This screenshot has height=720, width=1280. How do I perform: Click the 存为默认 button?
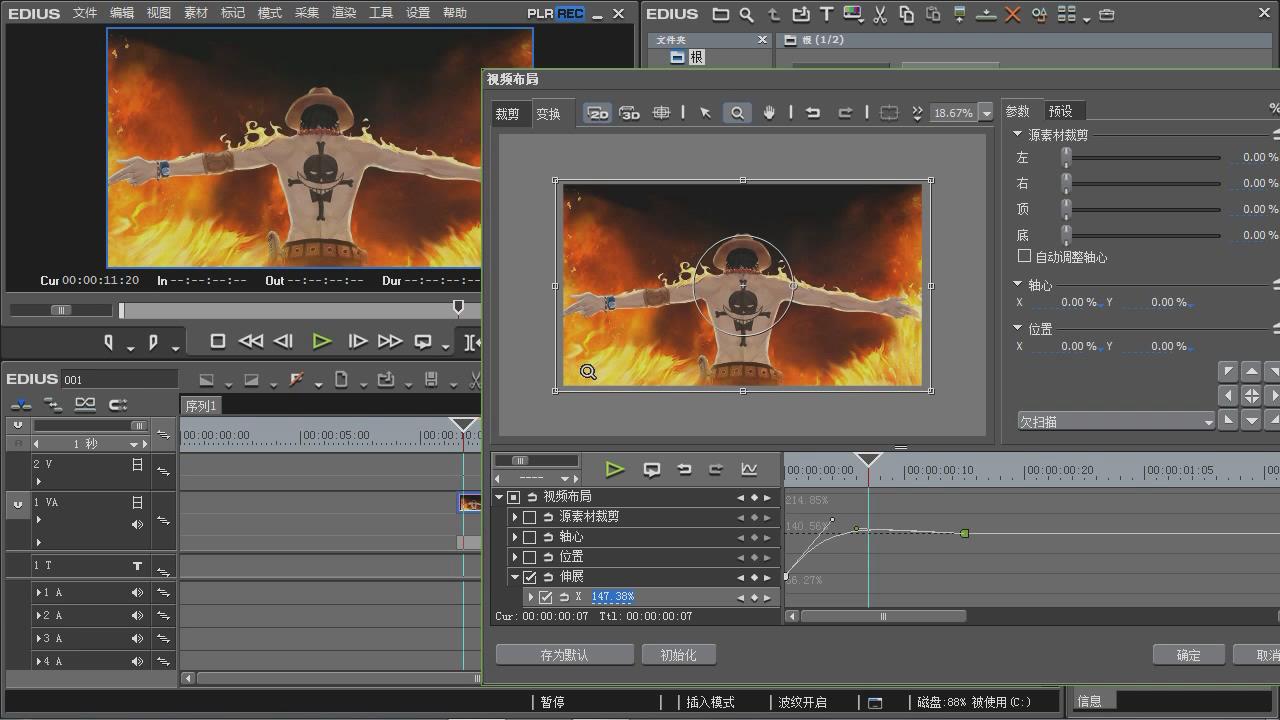pos(565,655)
